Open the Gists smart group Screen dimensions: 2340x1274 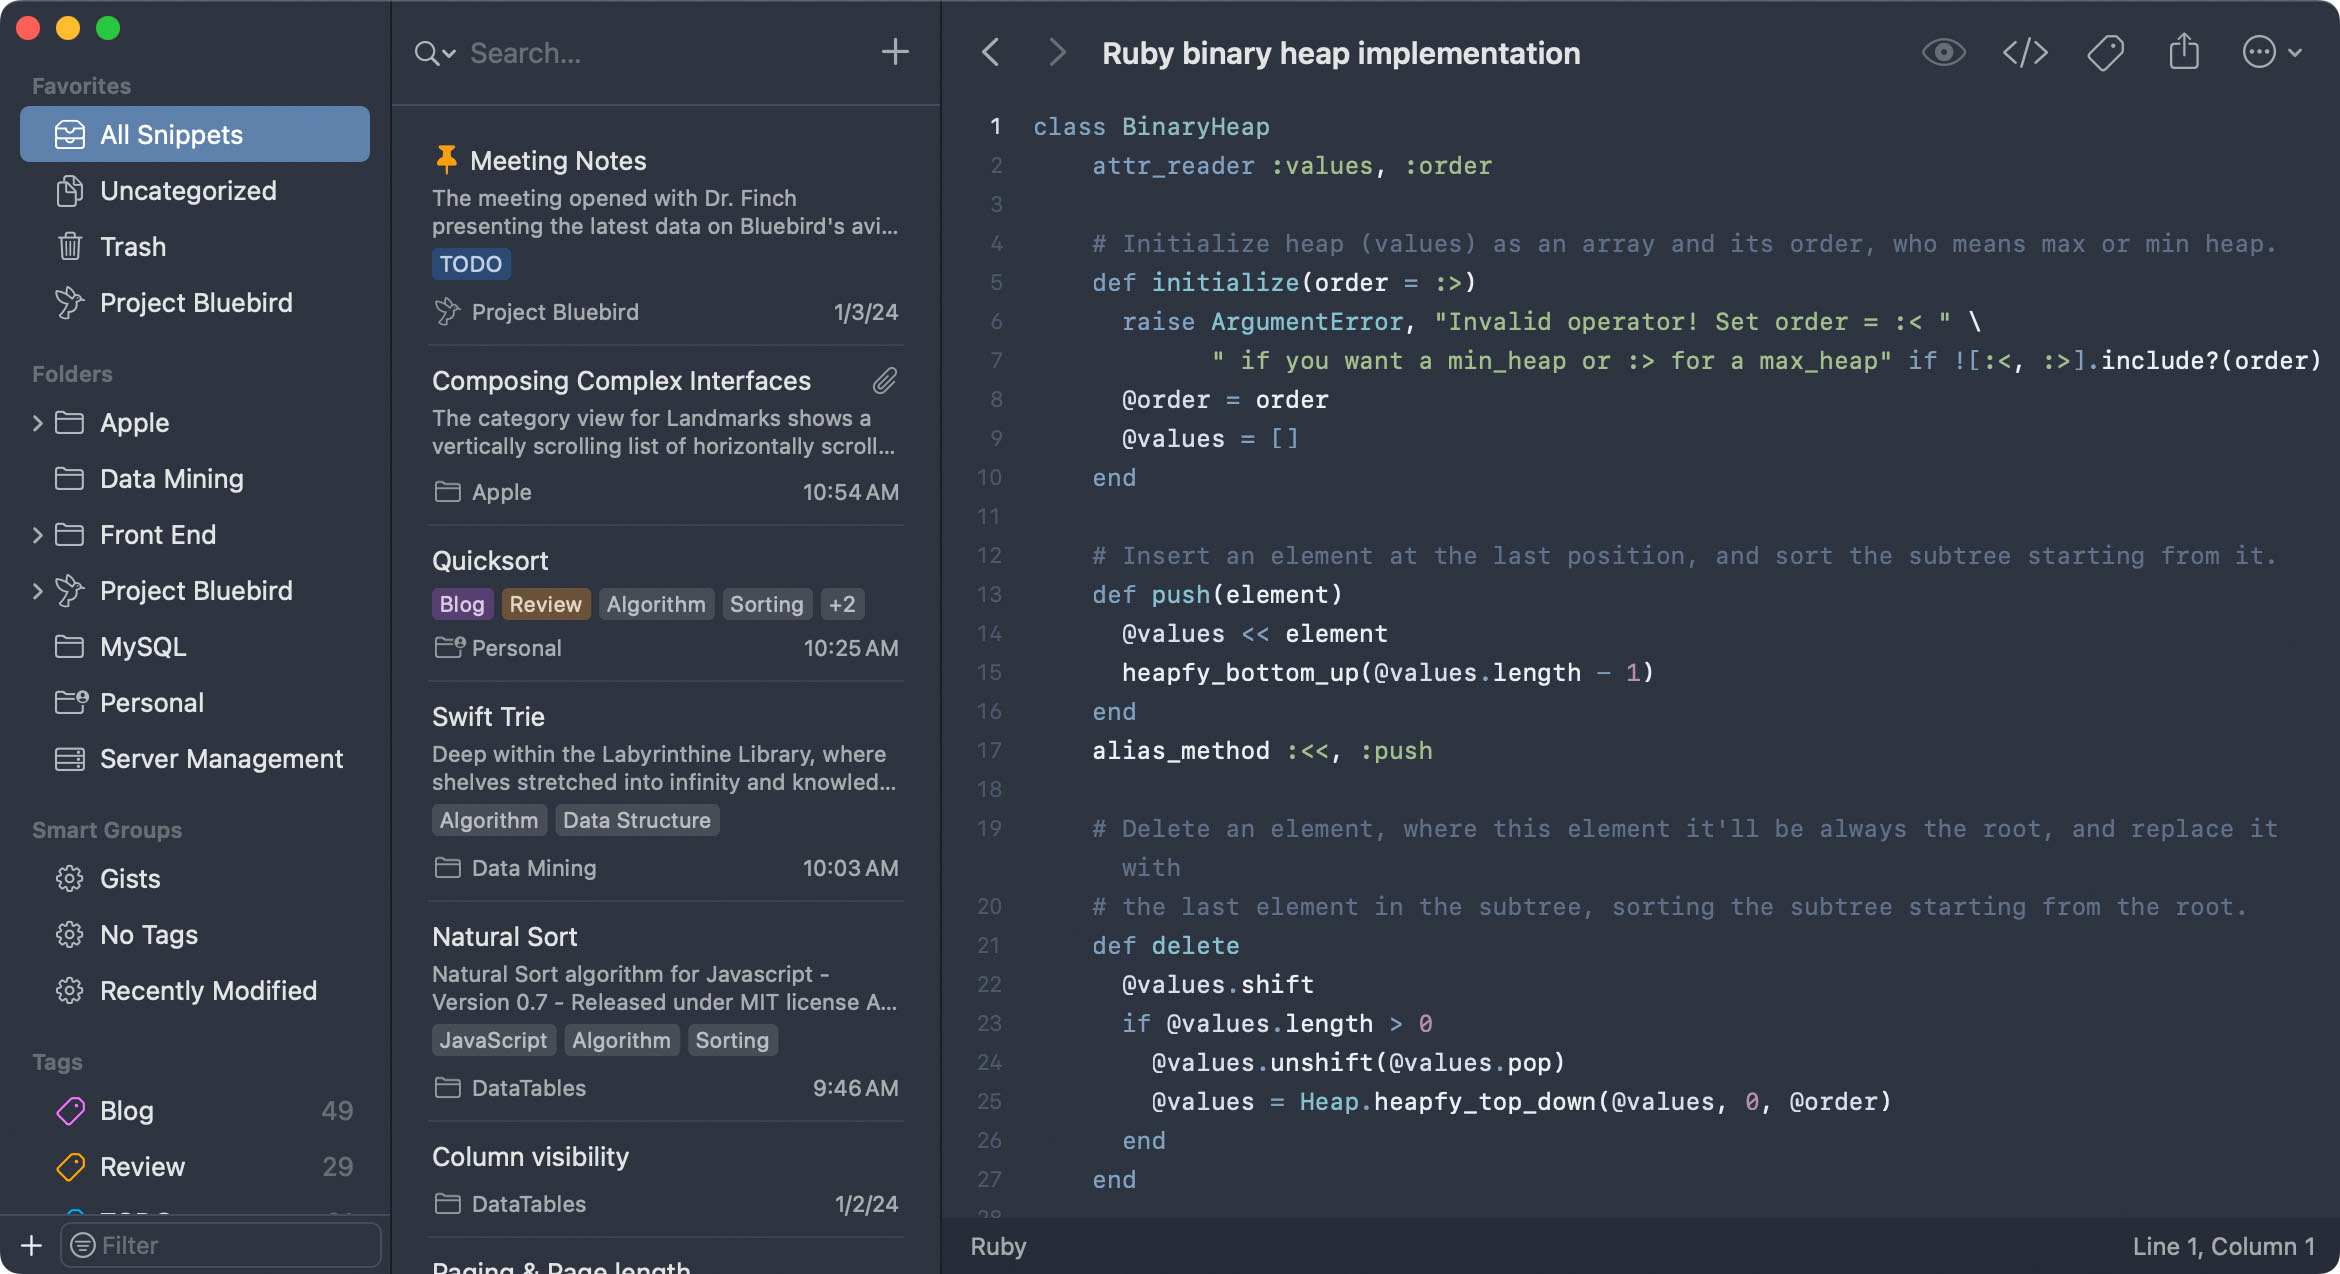(x=130, y=878)
